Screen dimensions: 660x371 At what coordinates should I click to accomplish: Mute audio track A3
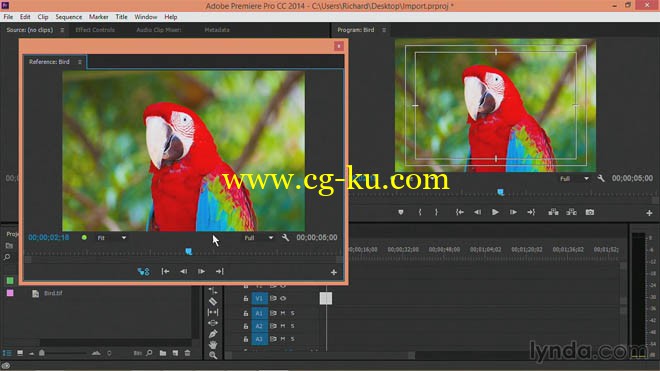point(283,339)
